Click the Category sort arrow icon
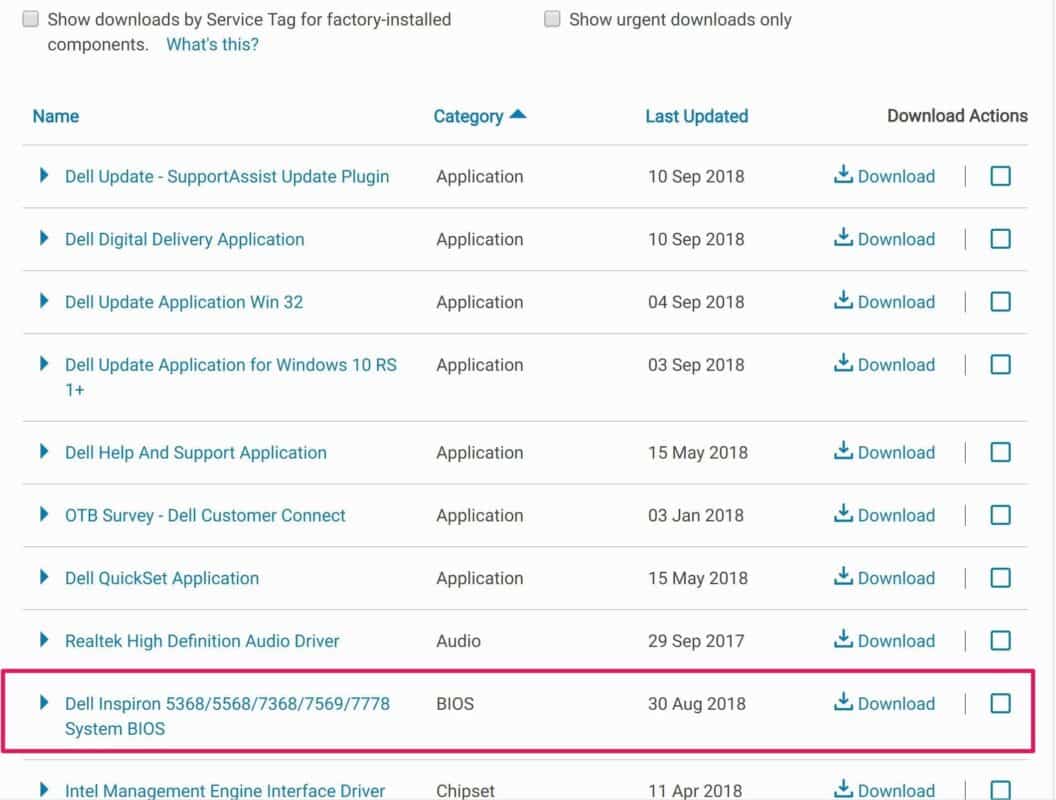 517,114
